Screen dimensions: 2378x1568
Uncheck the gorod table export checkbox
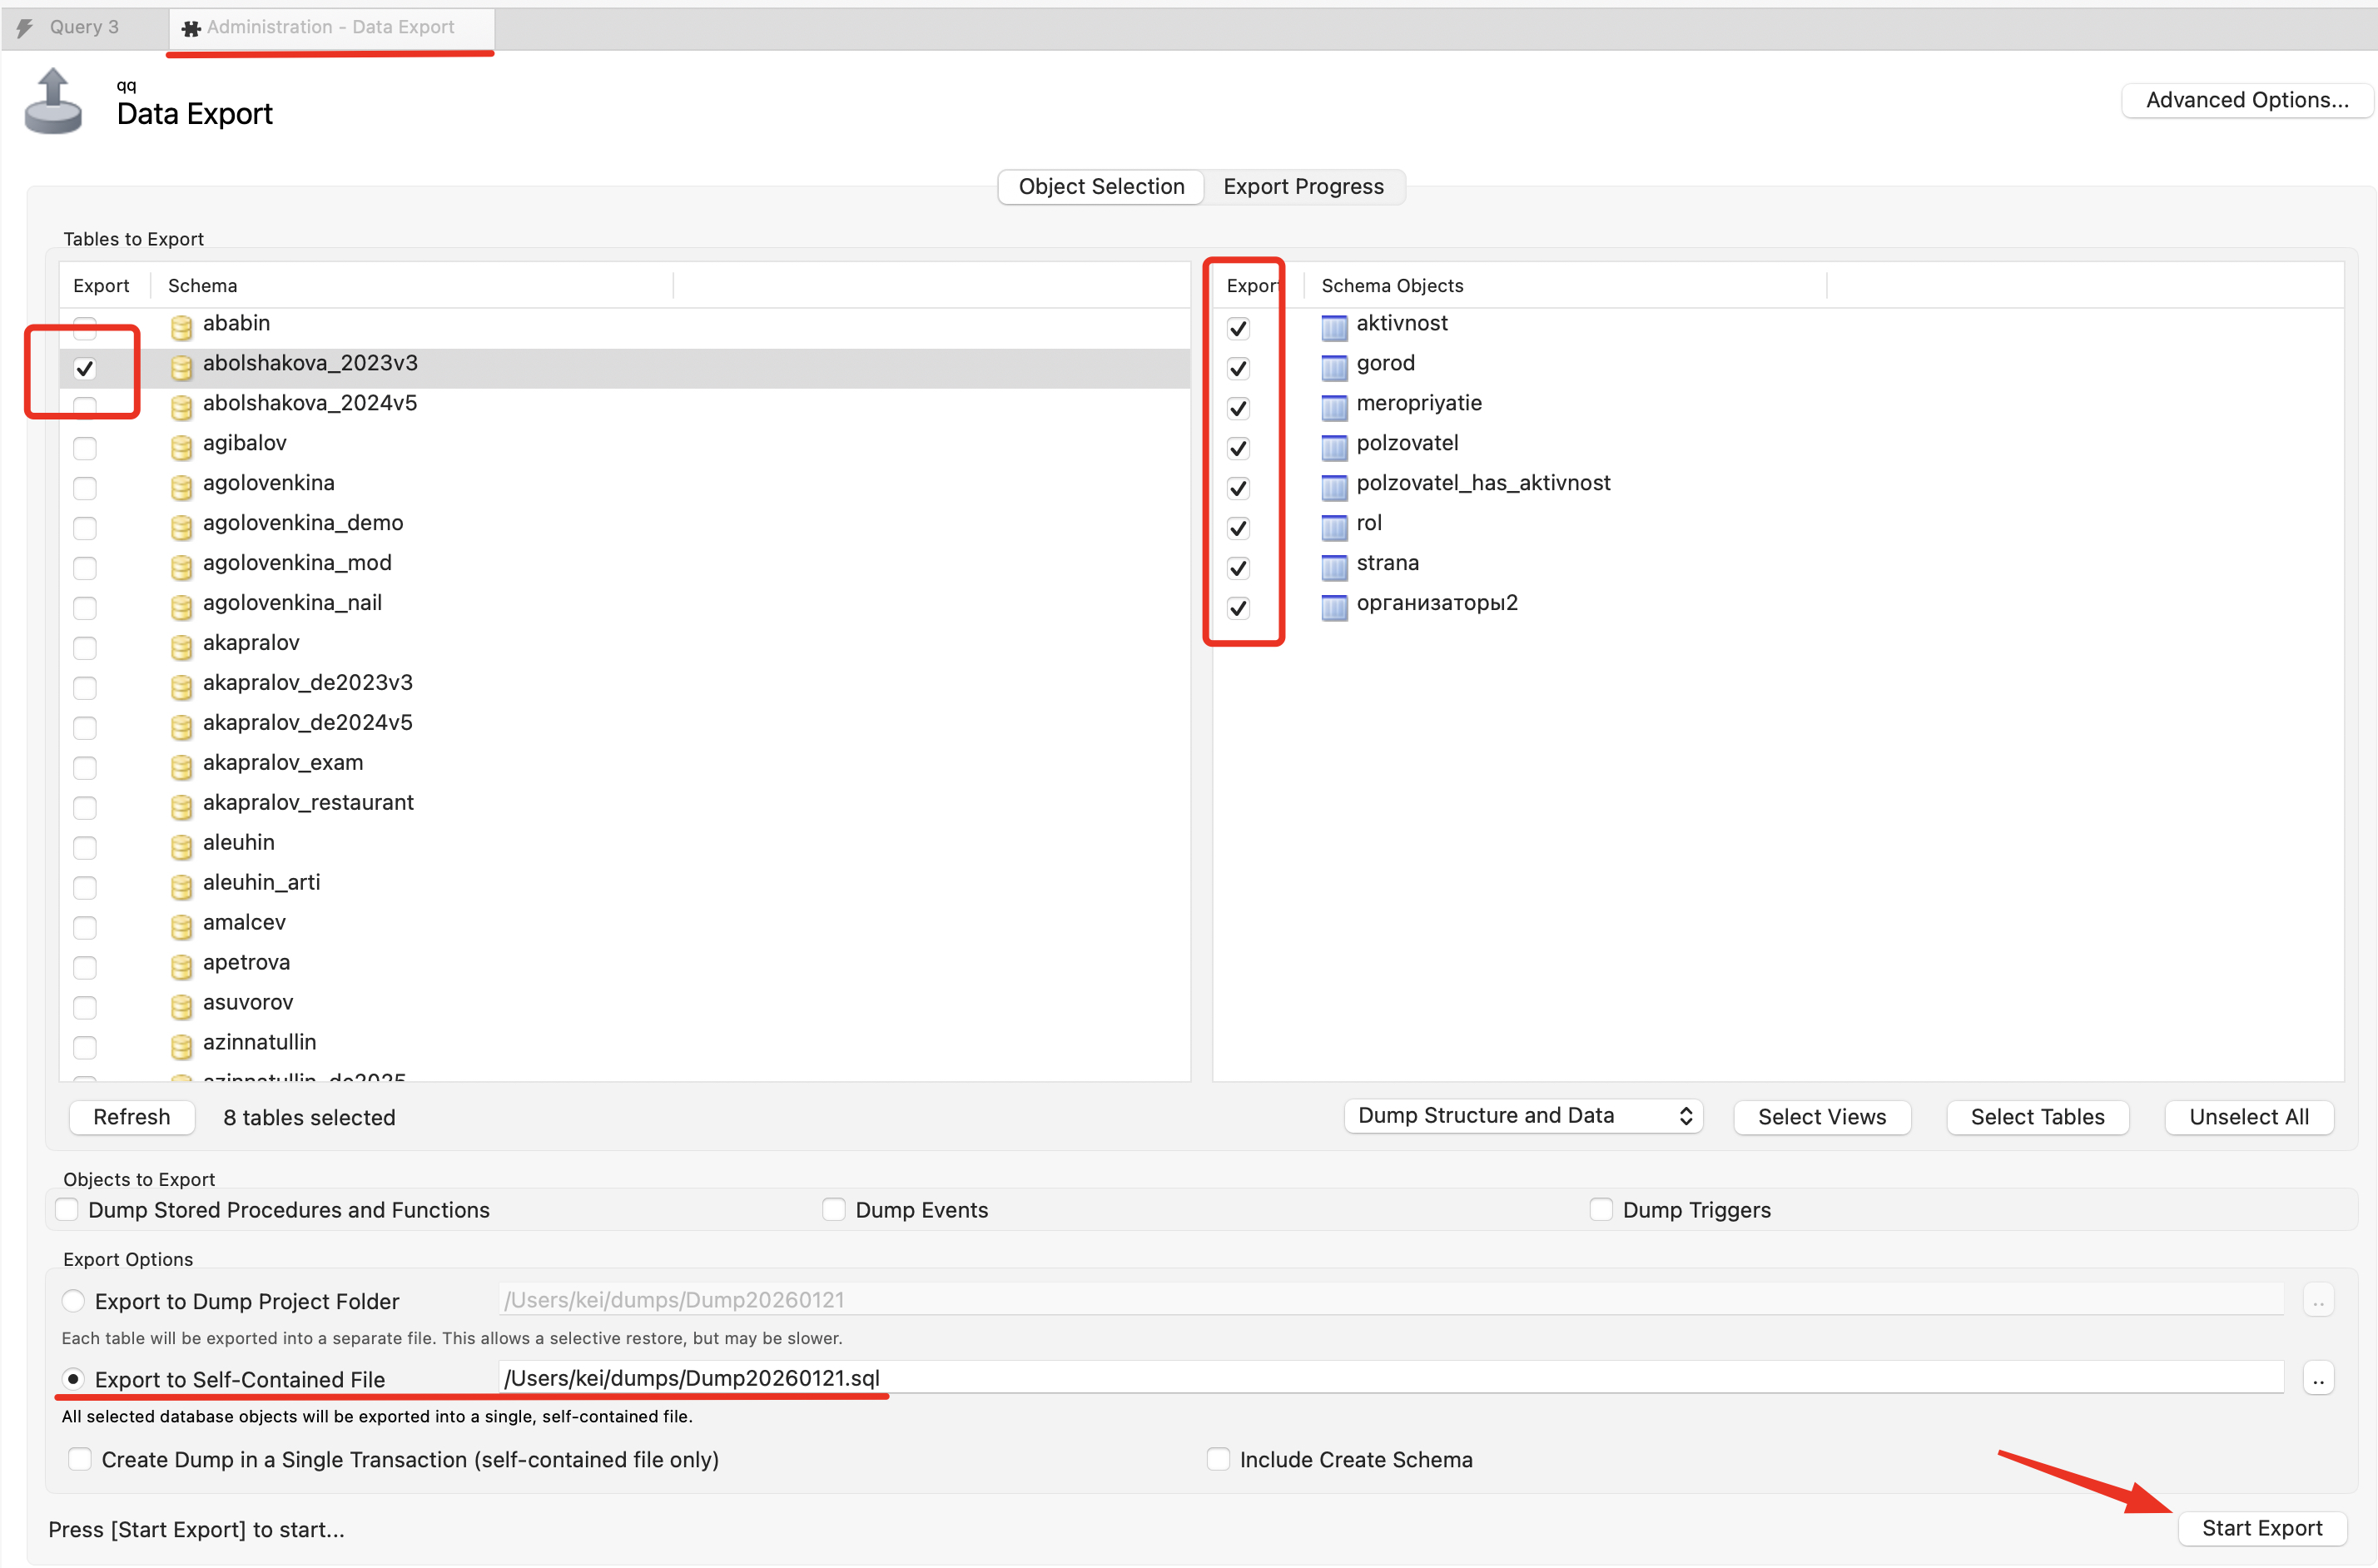(1238, 368)
